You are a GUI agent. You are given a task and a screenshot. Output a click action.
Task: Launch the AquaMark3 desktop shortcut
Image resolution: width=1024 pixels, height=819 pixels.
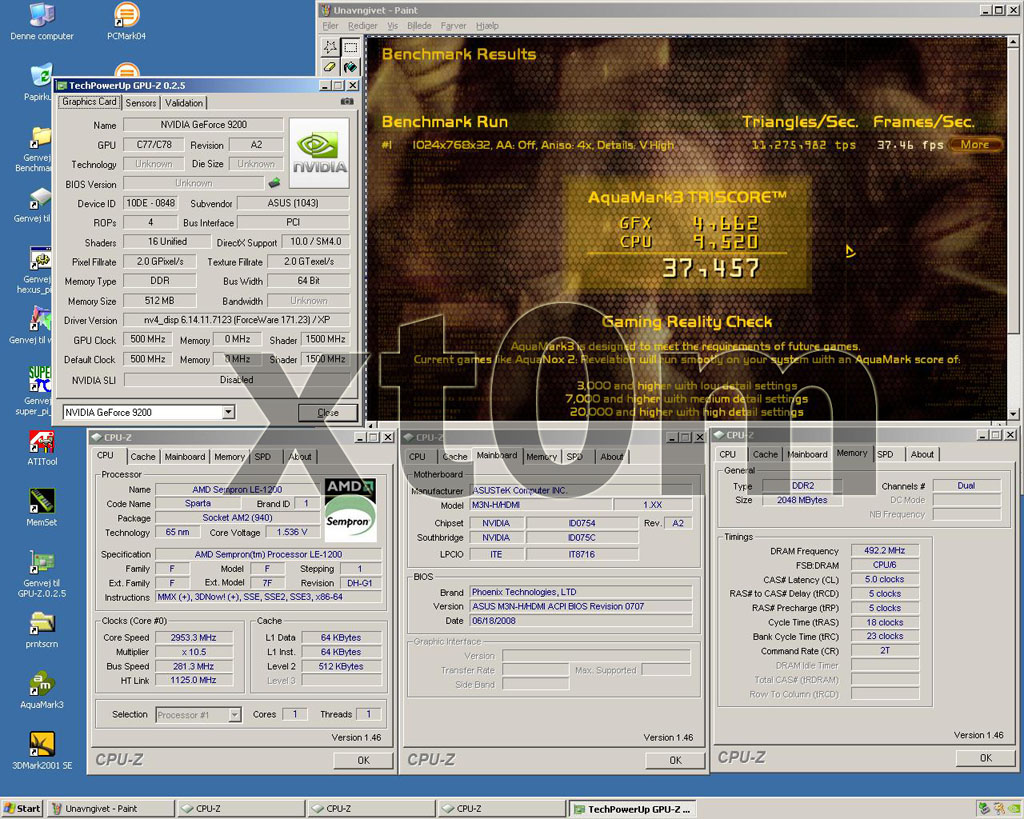(x=42, y=690)
